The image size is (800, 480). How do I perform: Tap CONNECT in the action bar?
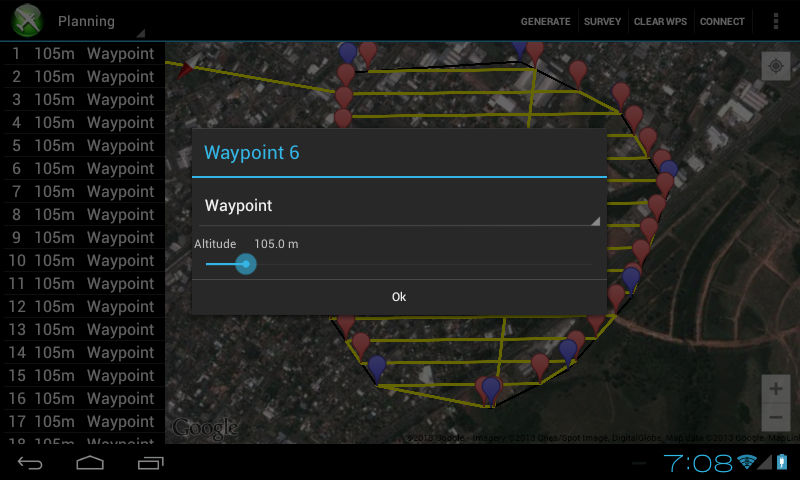pos(722,21)
